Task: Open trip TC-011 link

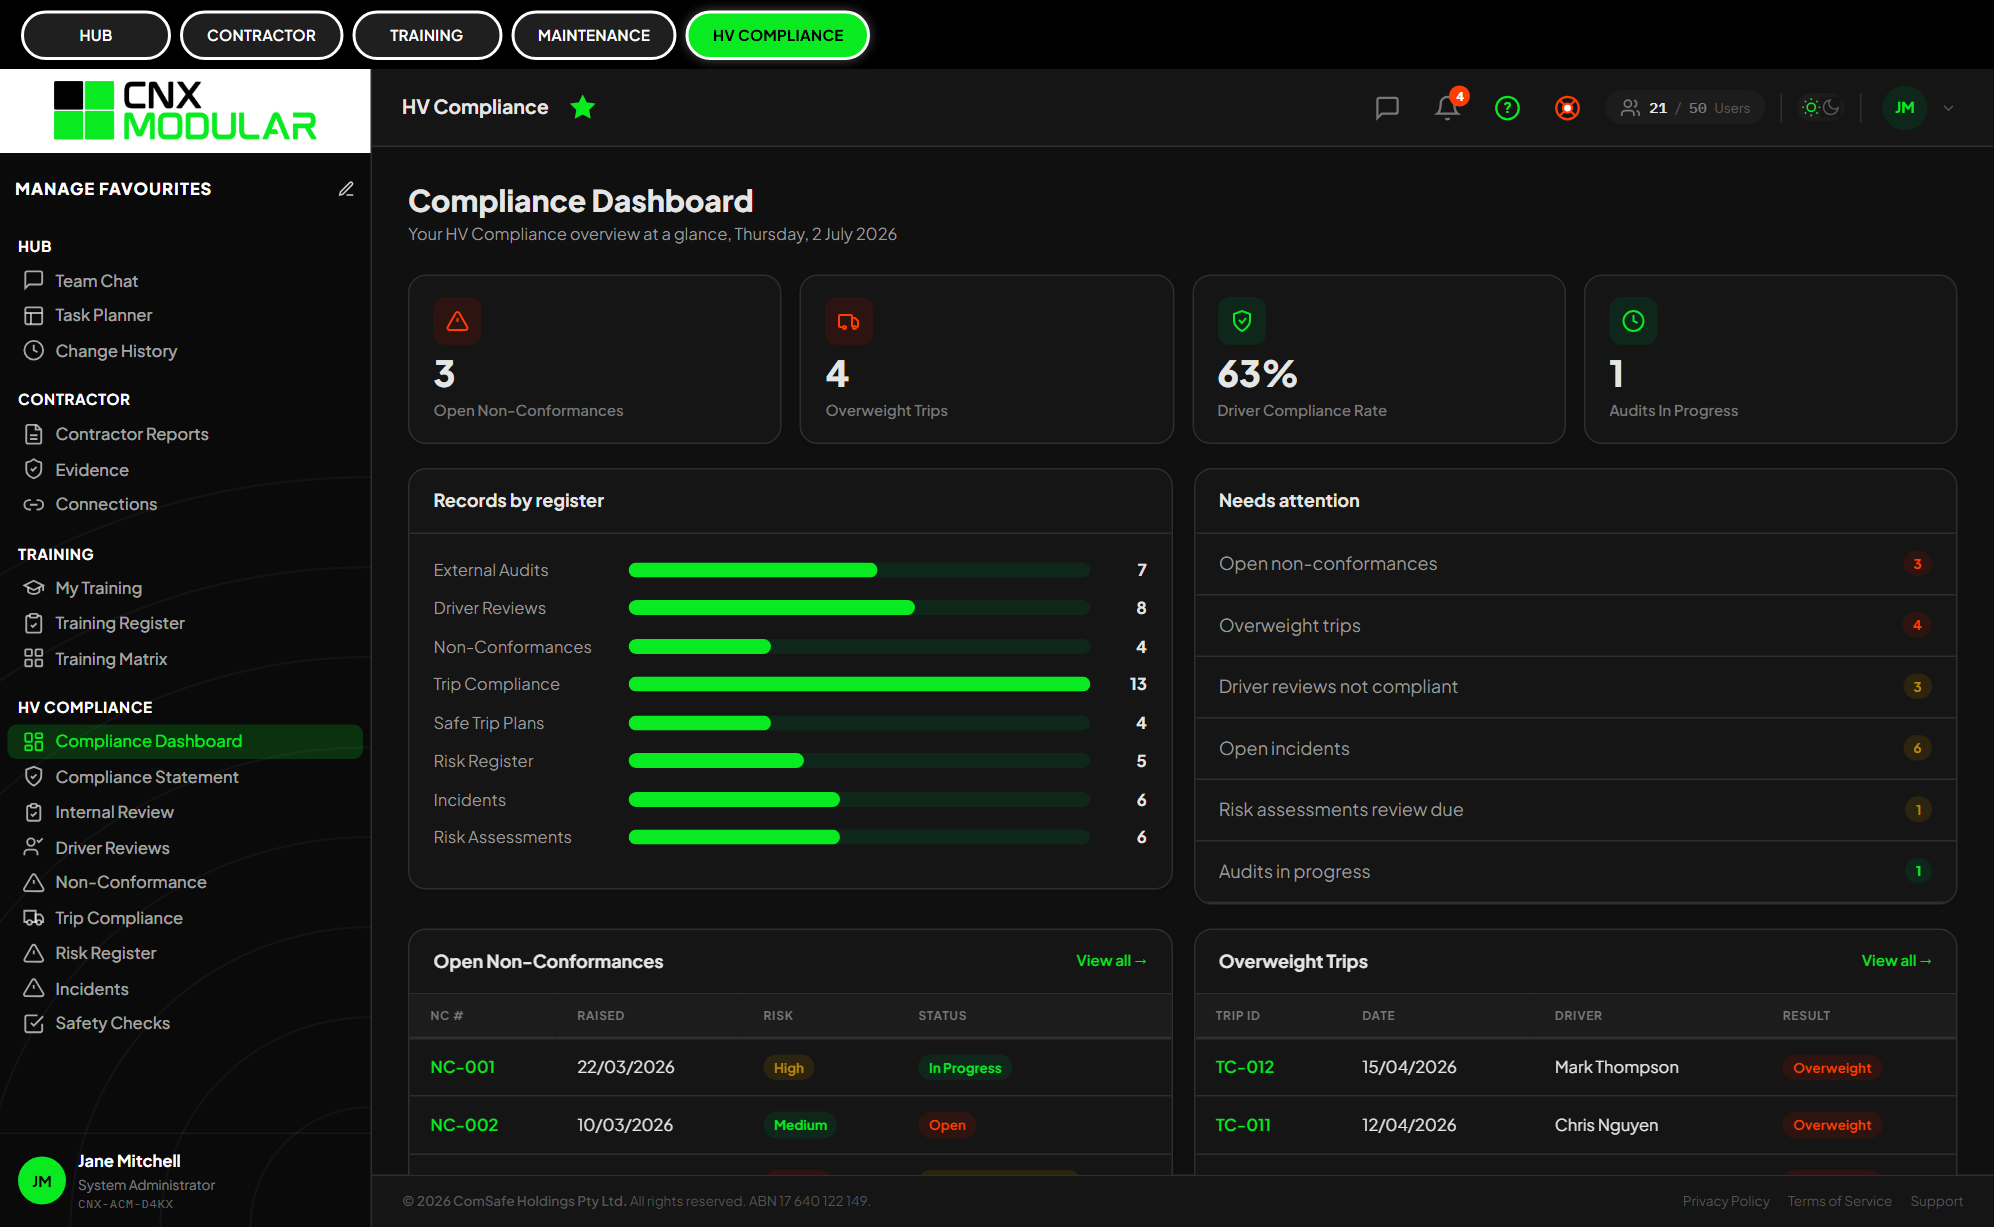Action: point(1243,1126)
